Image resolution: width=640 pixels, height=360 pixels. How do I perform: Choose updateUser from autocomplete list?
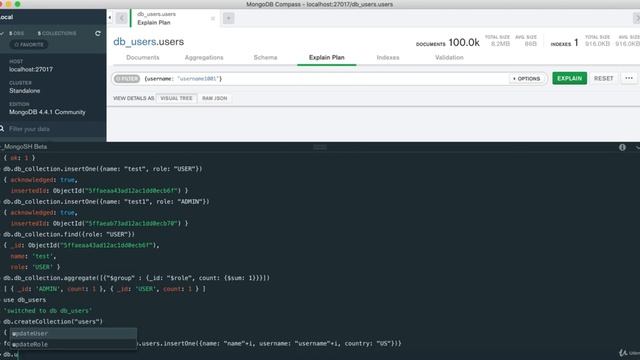pyautogui.click(x=73, y=333)
